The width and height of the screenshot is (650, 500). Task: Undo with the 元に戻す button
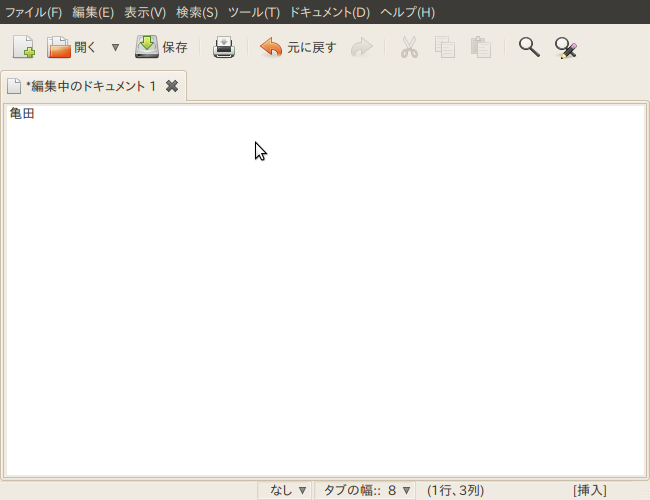click(298, 47)
